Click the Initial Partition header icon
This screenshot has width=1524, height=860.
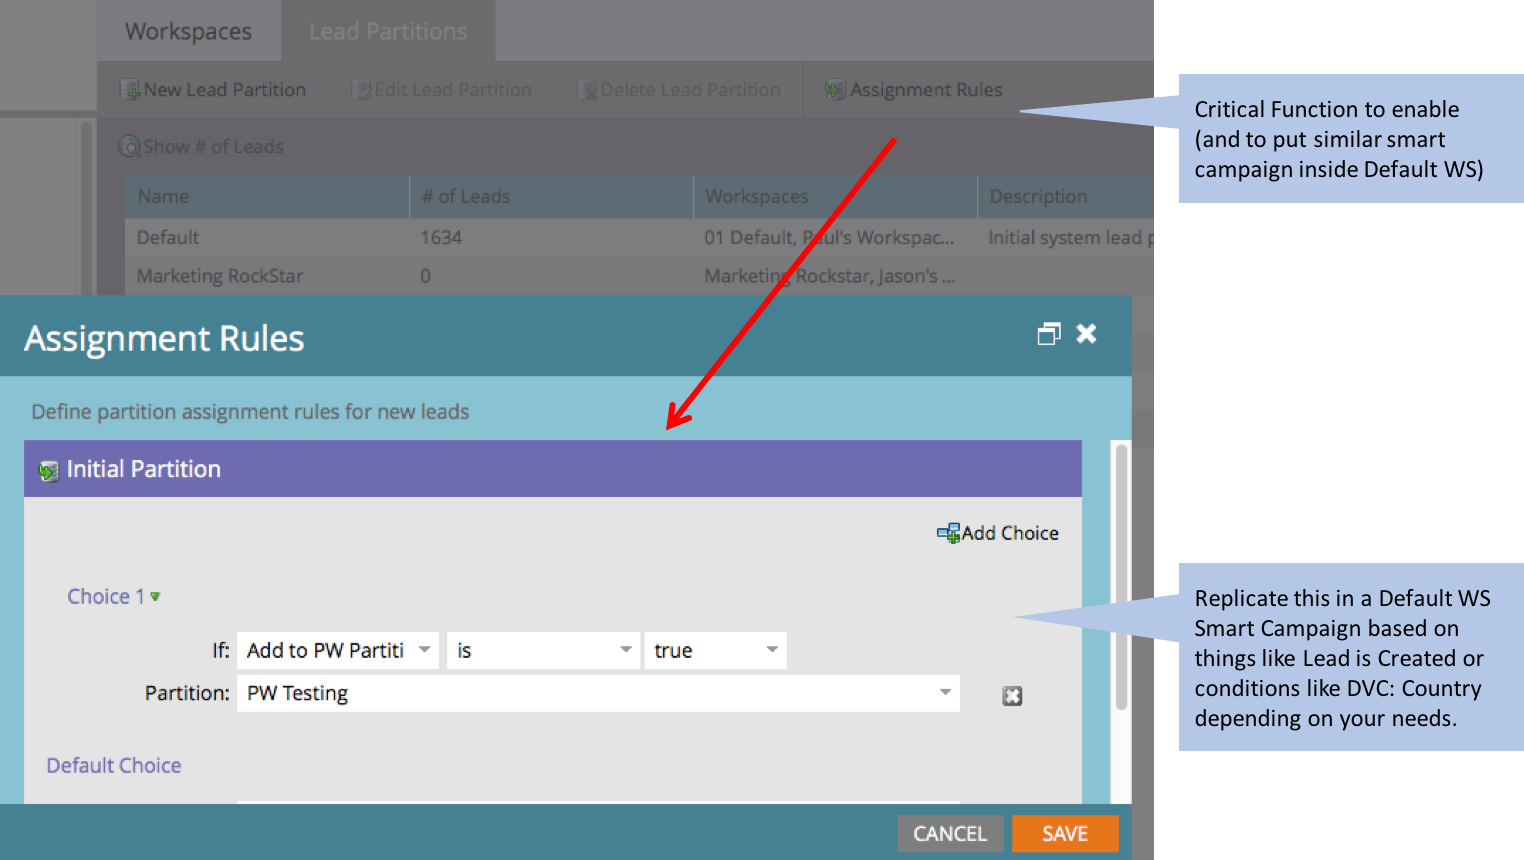[48, 470]
